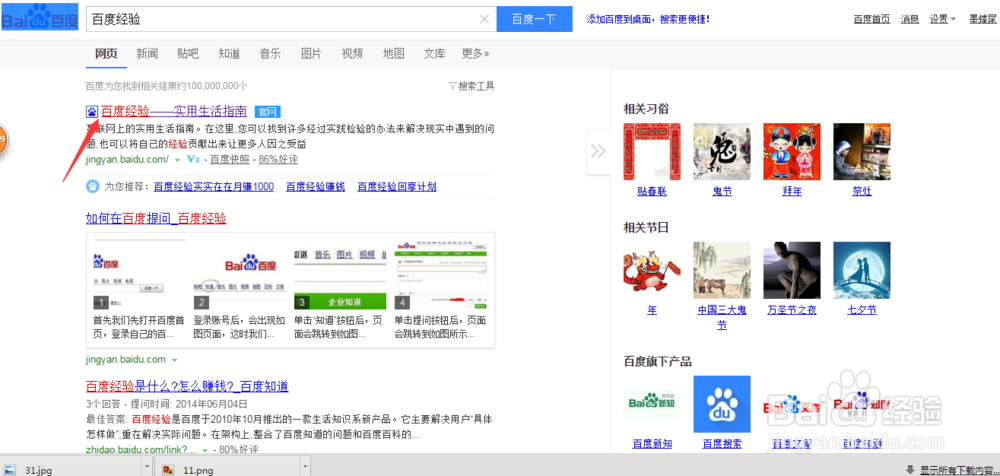This screenshot has width=1000, height=476.
Task: Click 贴春联 caption link
Action: coord(652,191)
